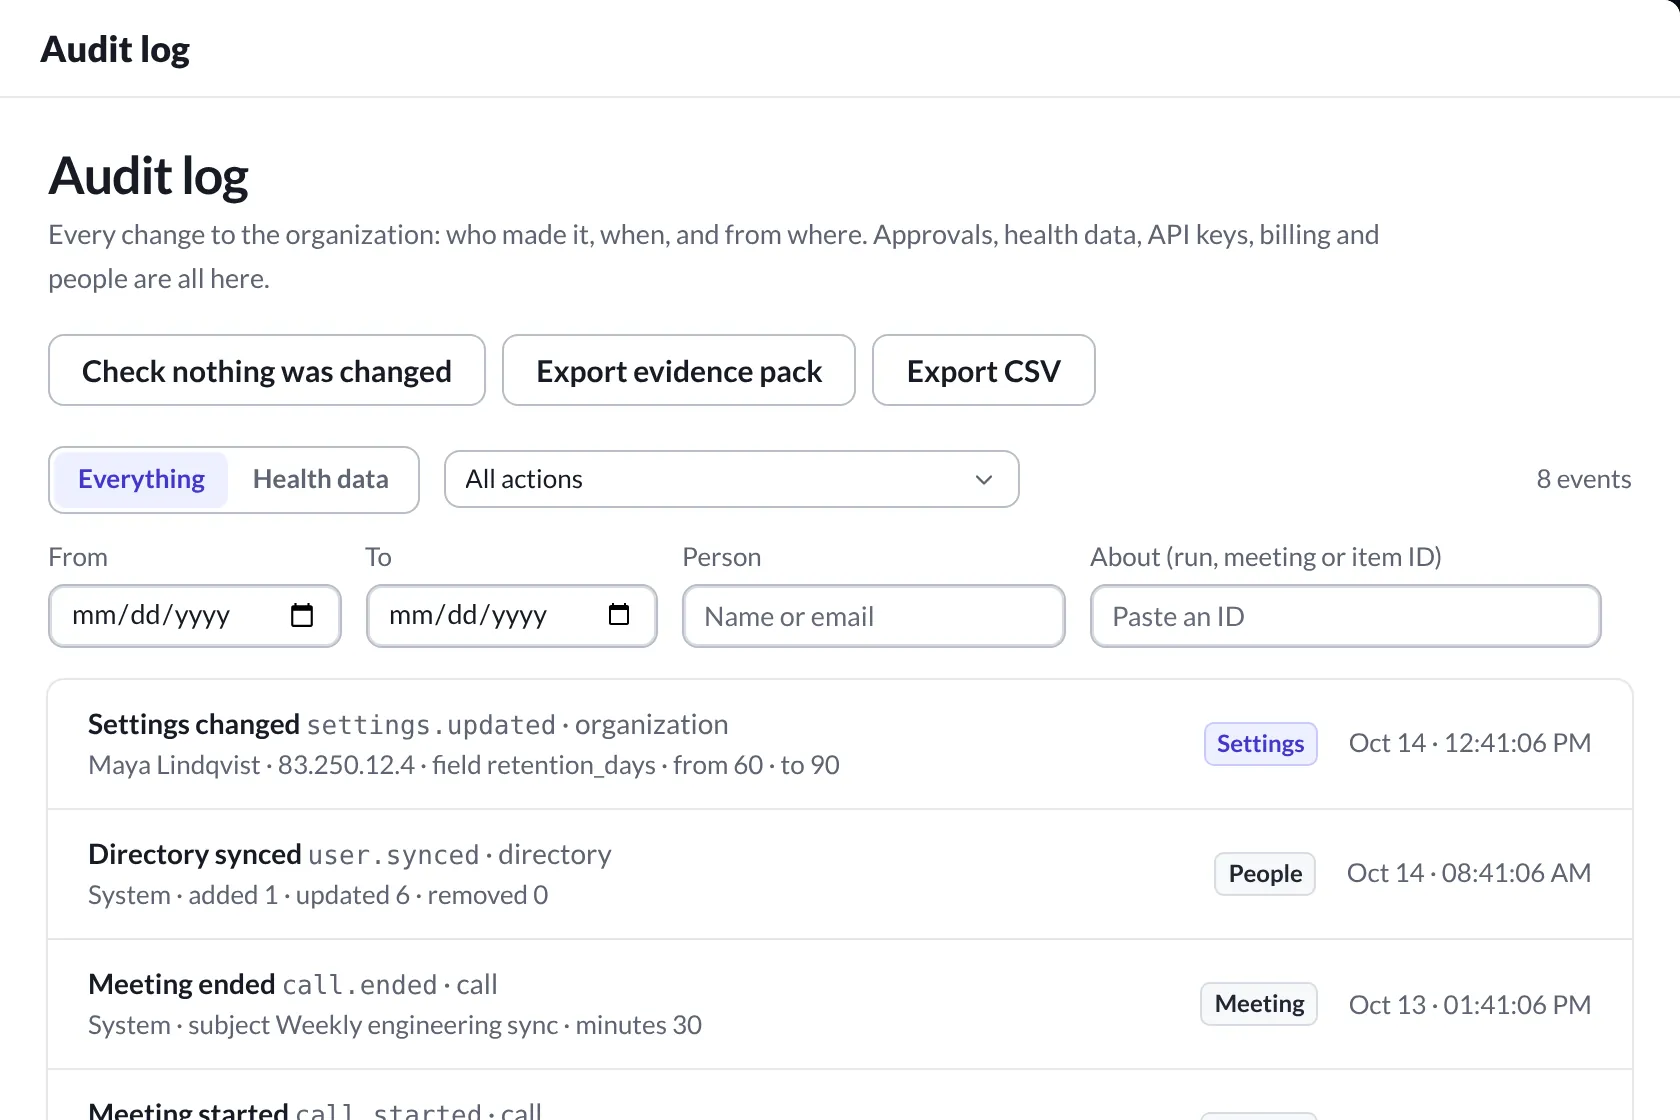Click the Meeting tag on Meeting ended row
Viewport: 1680px width, 1120px height.
1259,1004
